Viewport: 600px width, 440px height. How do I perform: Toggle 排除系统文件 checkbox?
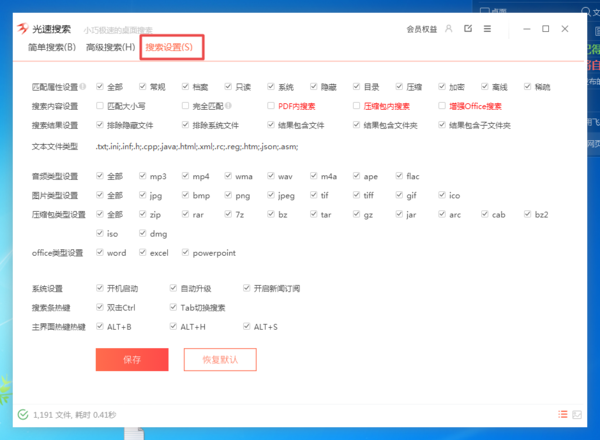pyautogui.click(x=185, y=125)
